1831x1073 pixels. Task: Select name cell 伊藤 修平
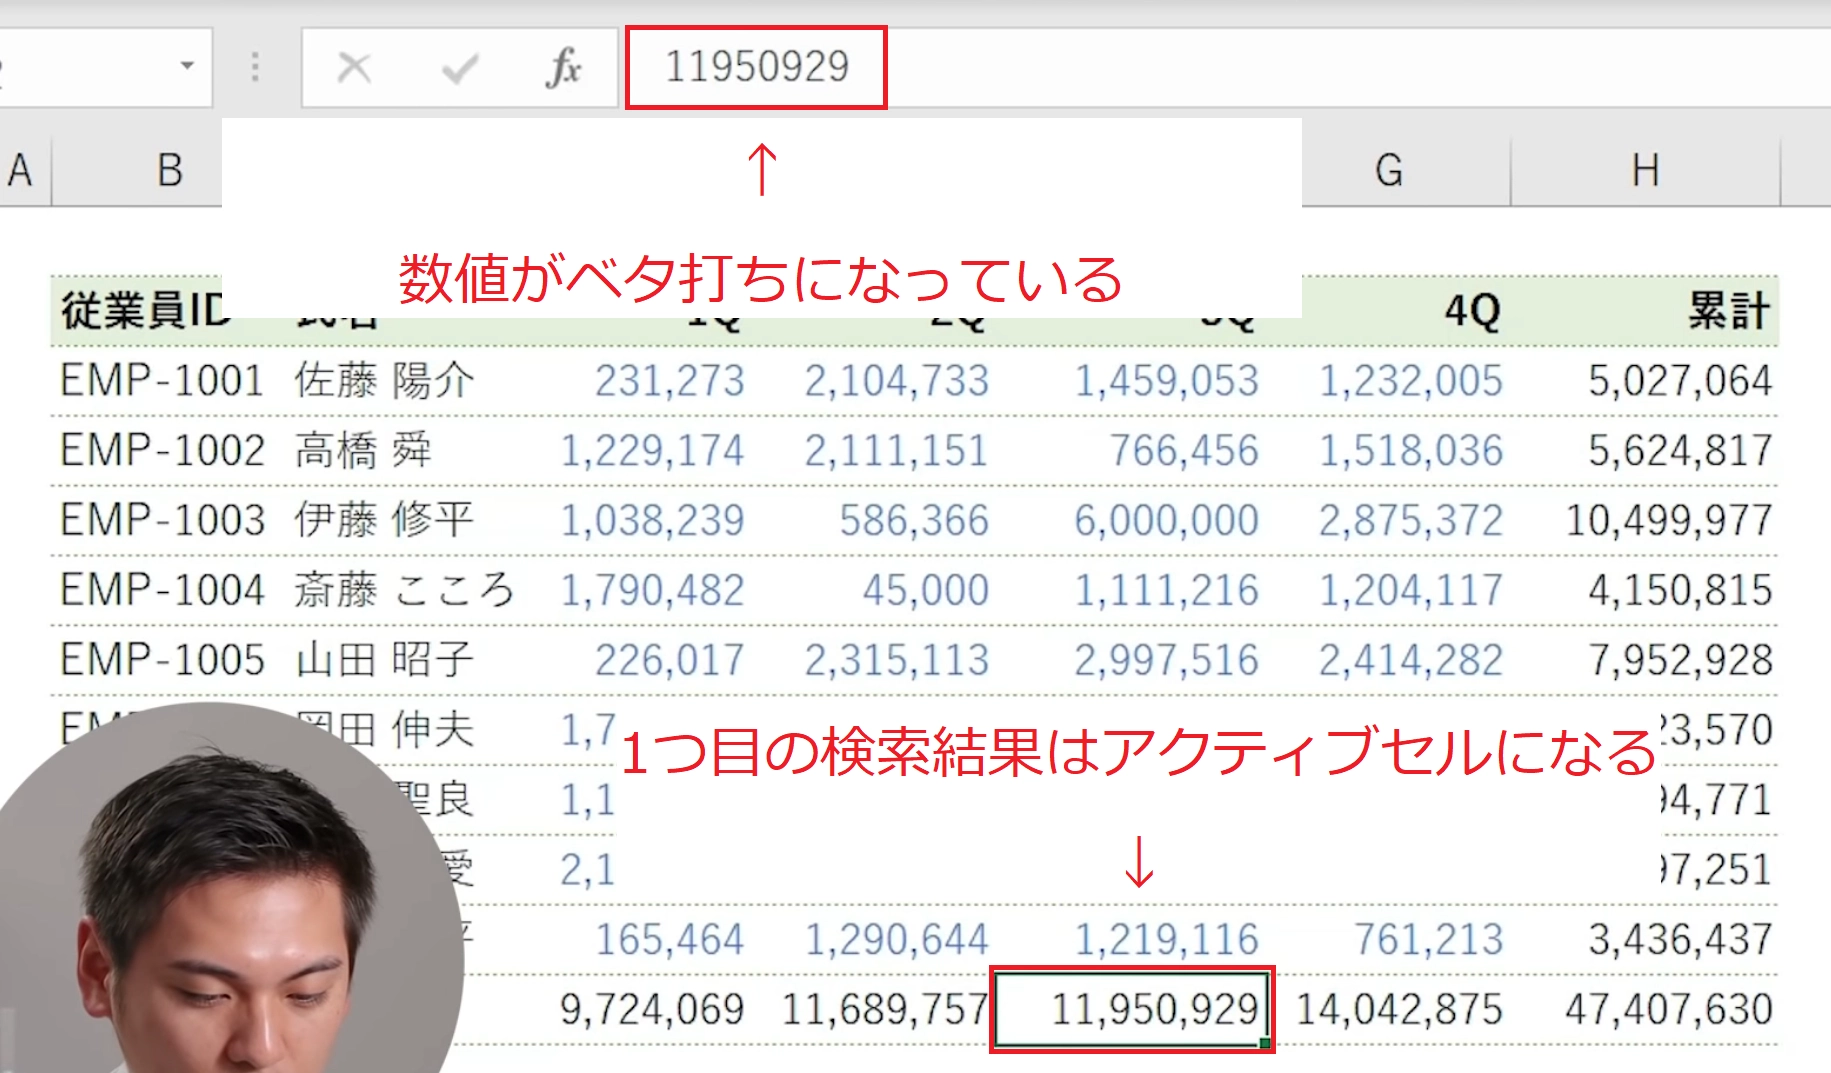[x=384, y=520]
